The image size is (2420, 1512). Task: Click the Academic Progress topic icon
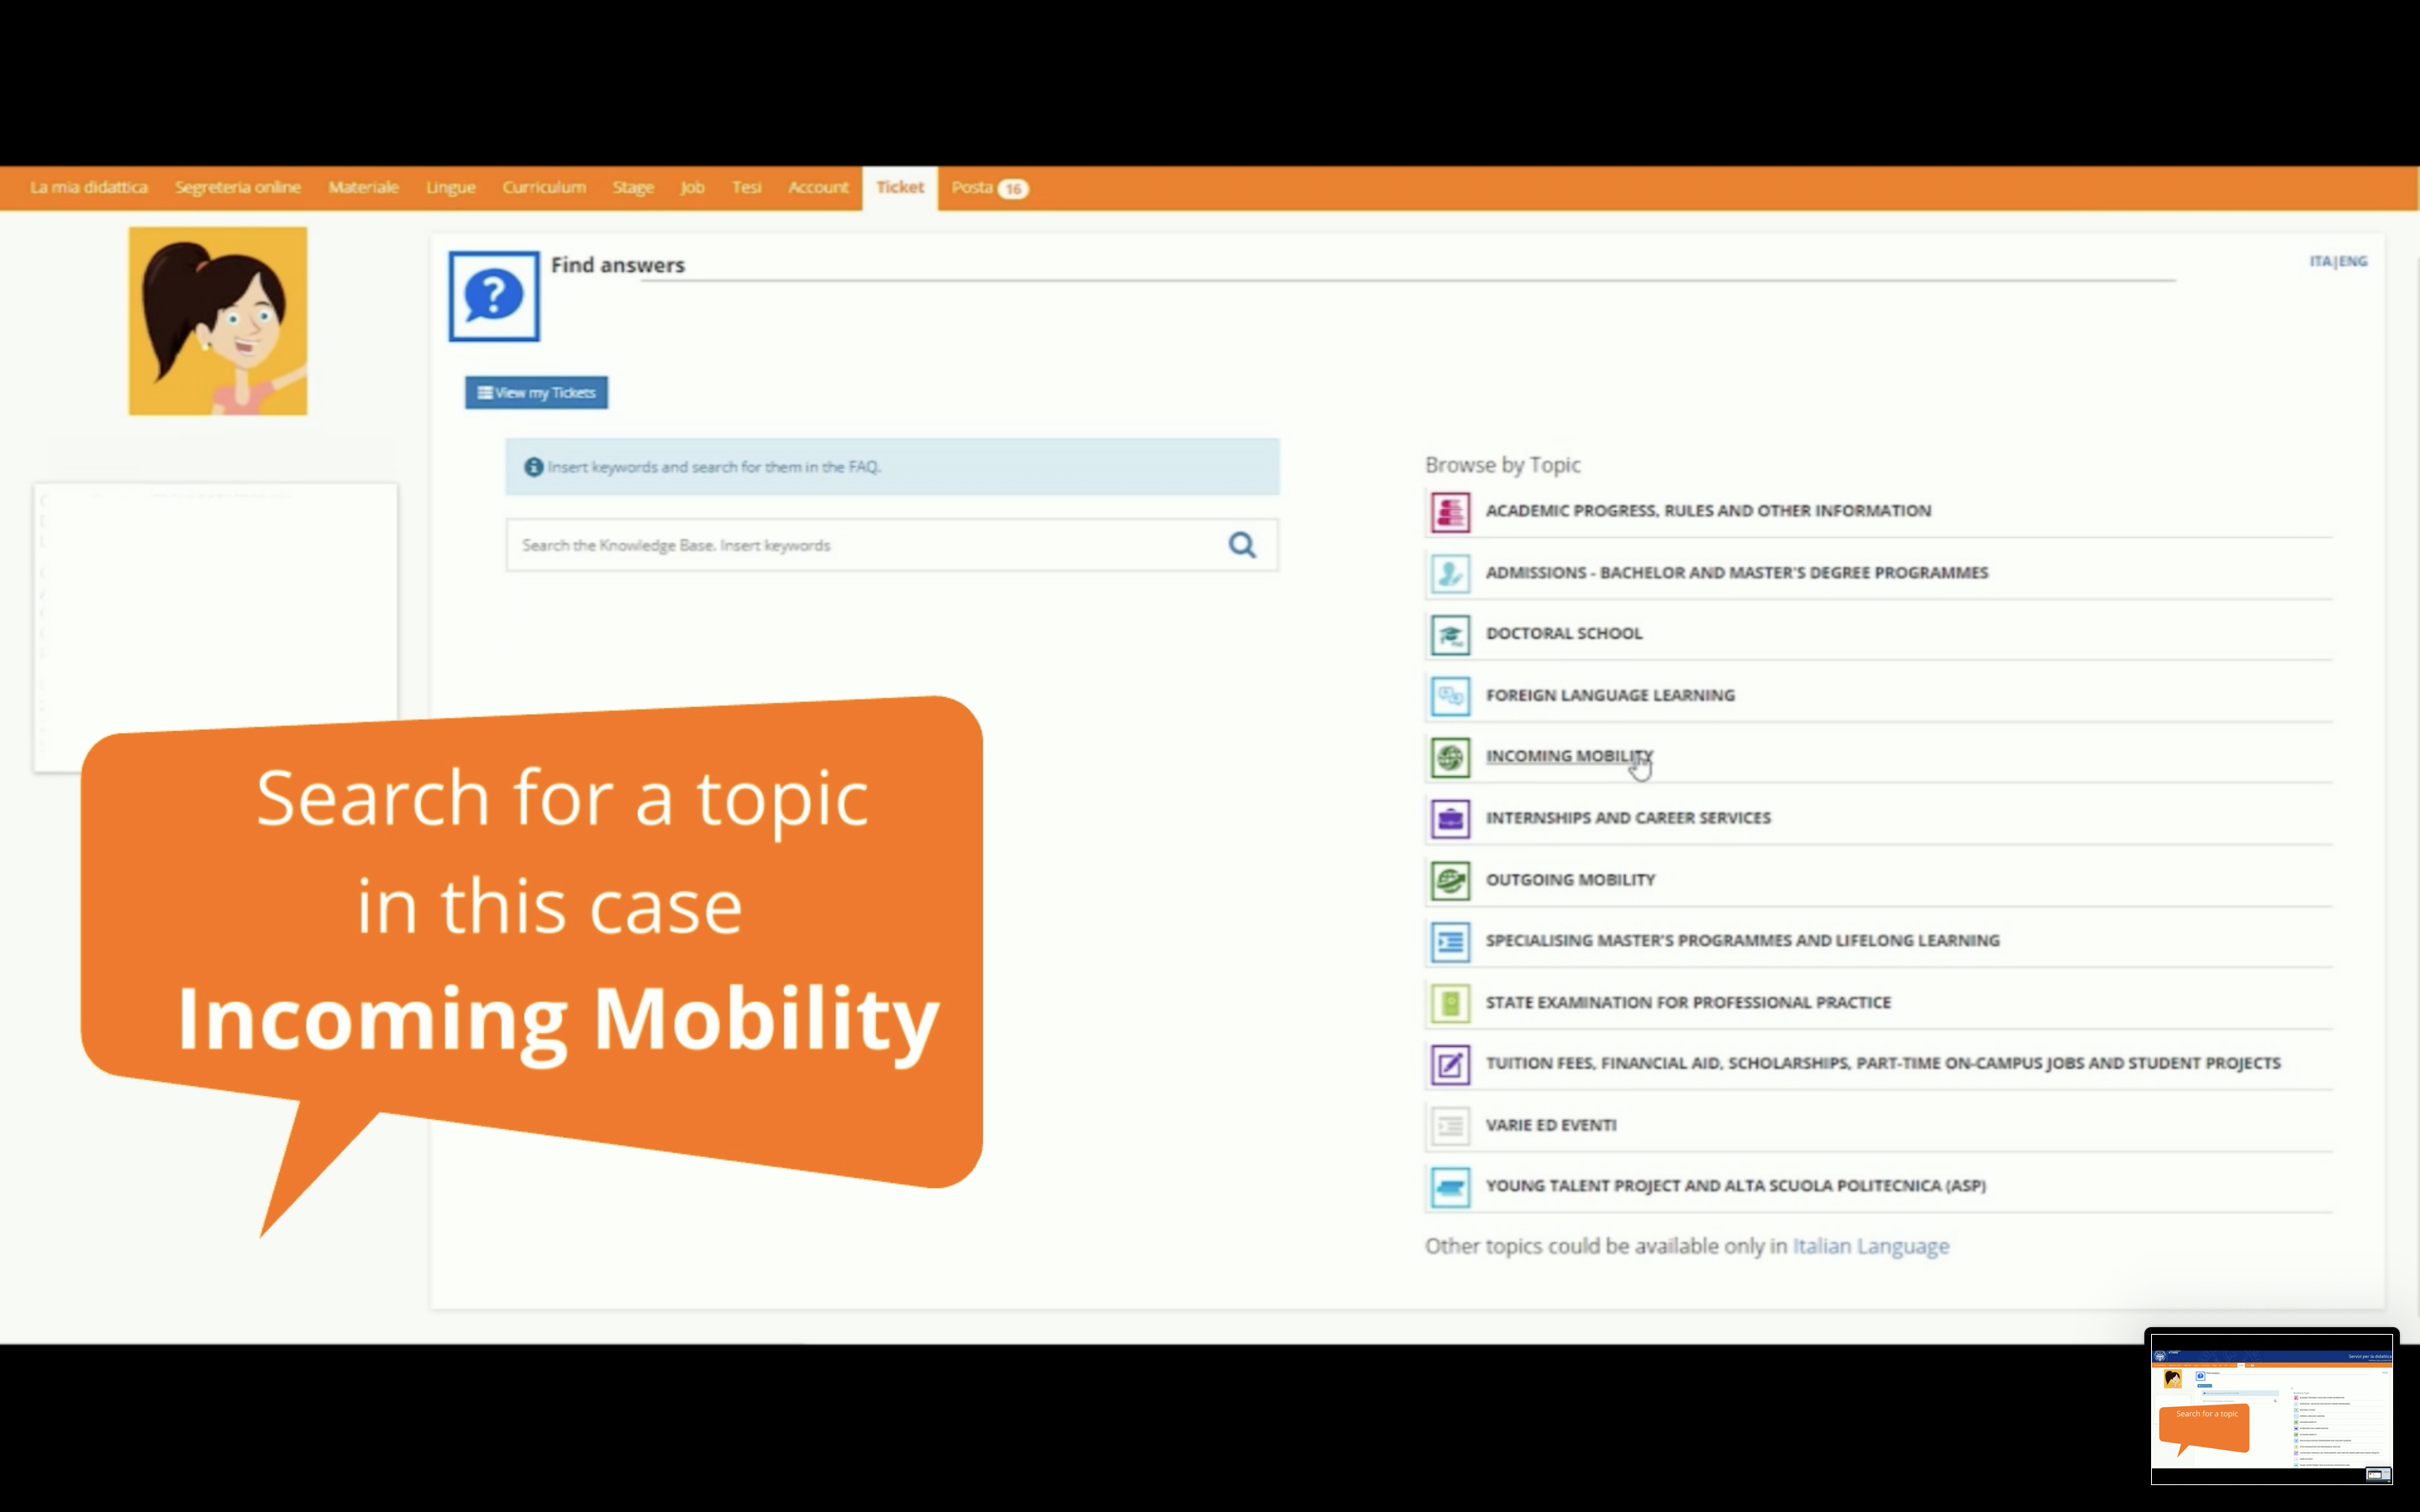click(x=1449, y=512)
